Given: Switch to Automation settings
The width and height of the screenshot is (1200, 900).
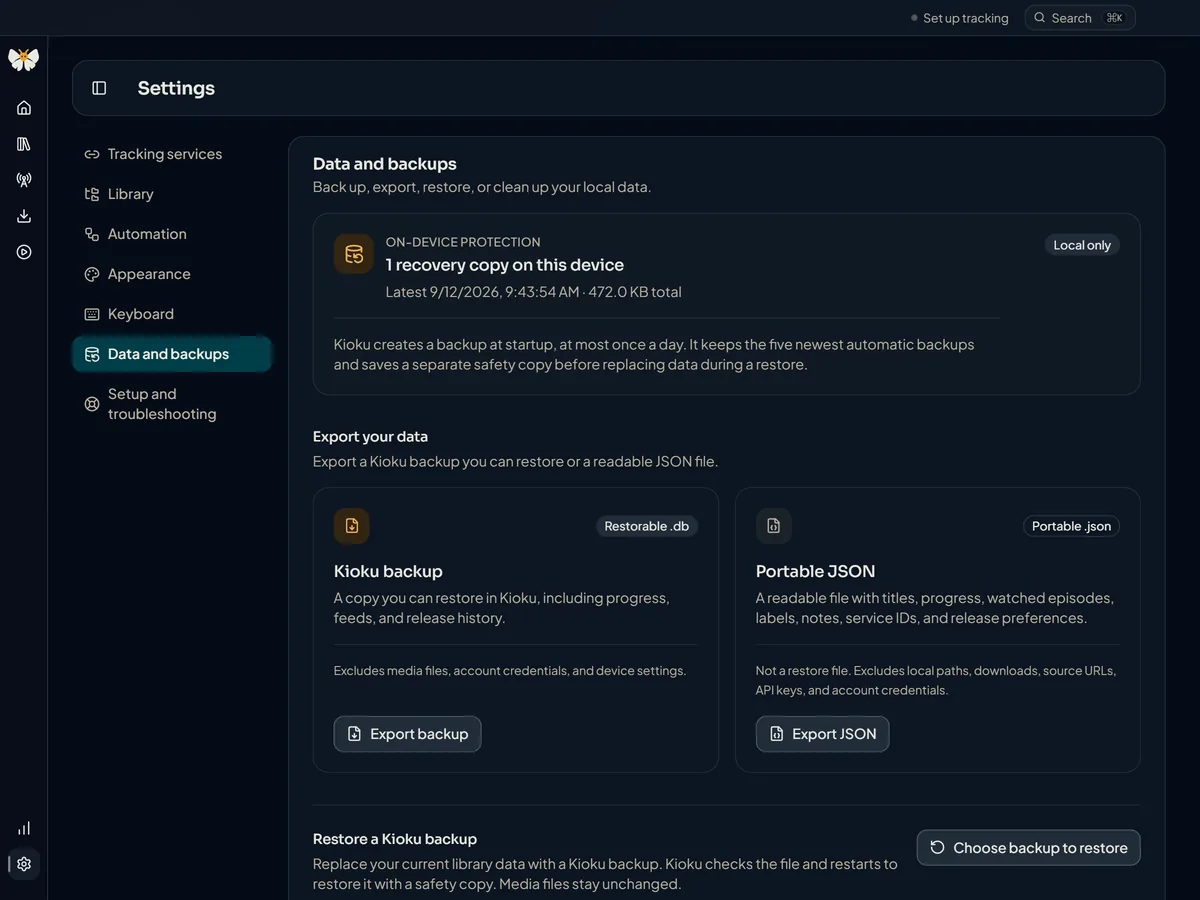Looking at the screenshot, I should pyautogui.click(x=172, y=234).
